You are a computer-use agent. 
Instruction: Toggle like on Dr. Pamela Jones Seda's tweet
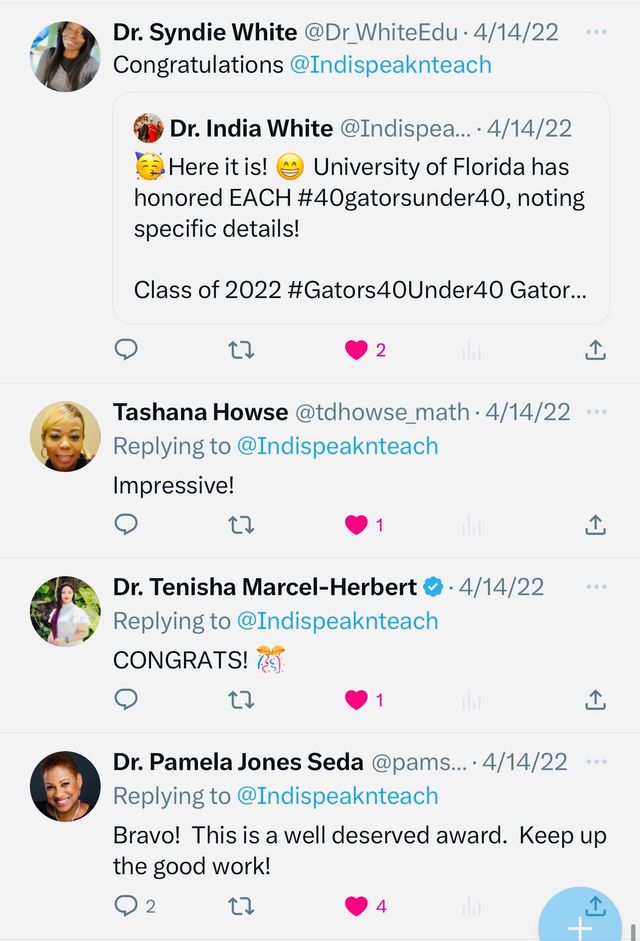pyautogui.click(x=357, y=906)
